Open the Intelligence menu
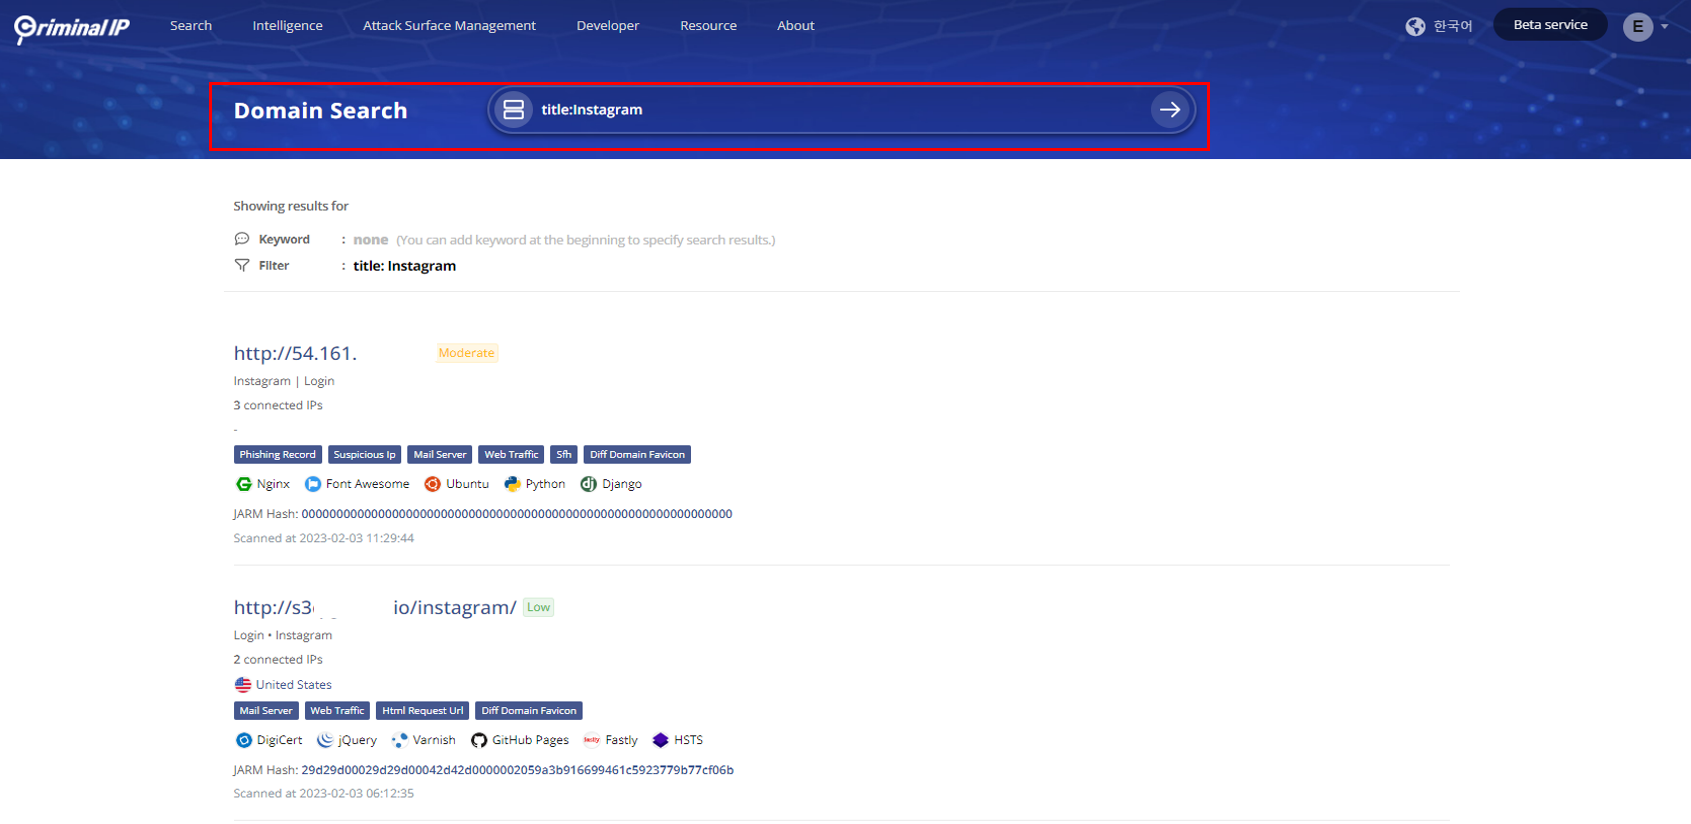 pos(287,26)
